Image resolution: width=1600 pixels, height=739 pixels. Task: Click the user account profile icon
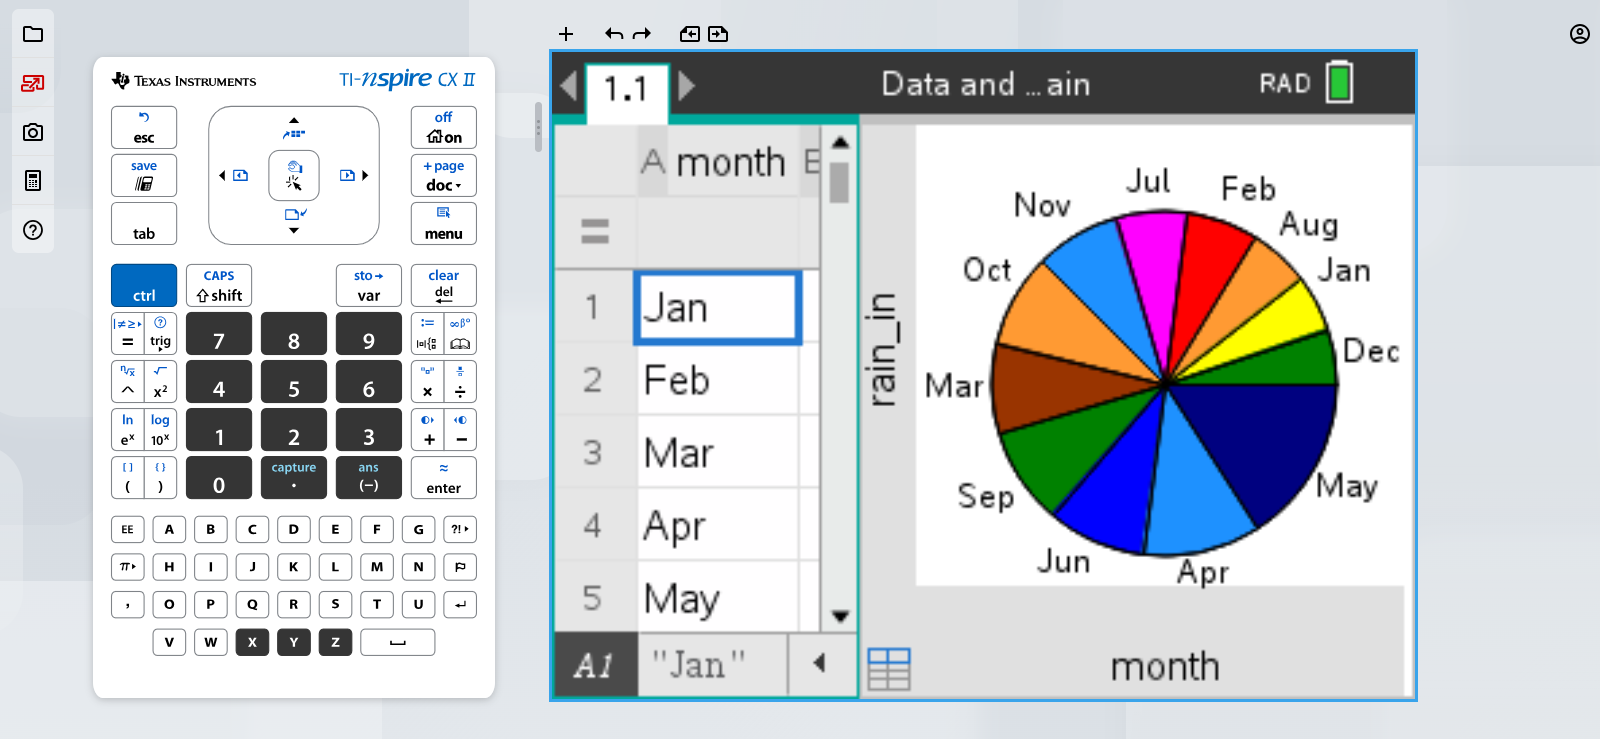pyautogui.click(x=1580, y=34)
